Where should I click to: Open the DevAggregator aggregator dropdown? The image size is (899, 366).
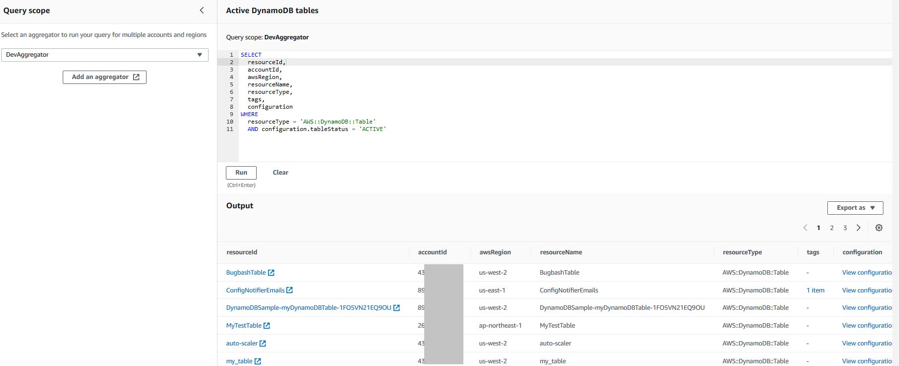click(104, 54)
